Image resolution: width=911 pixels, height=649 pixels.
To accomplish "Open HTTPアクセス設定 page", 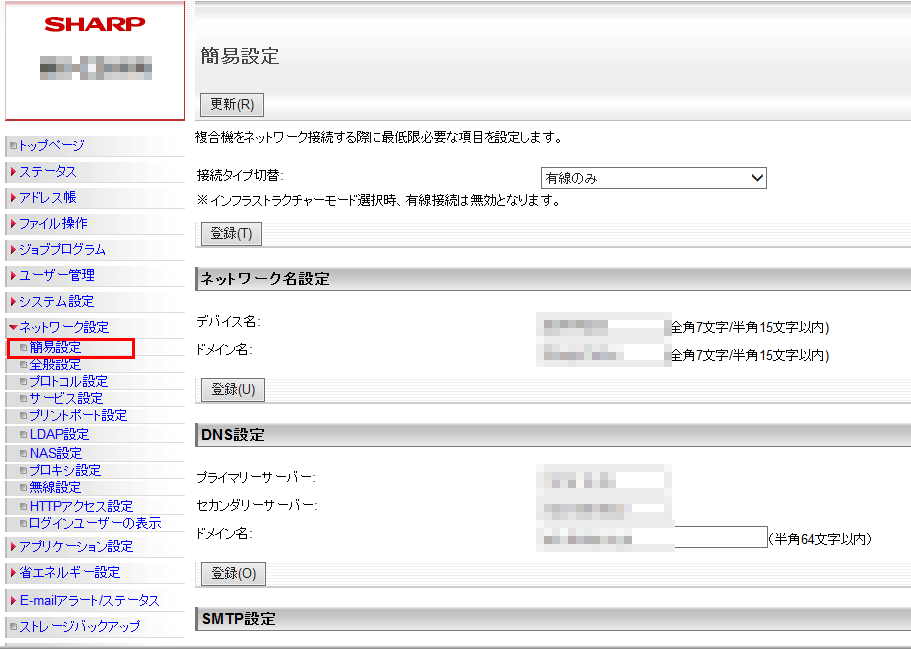I will point(81,506).
